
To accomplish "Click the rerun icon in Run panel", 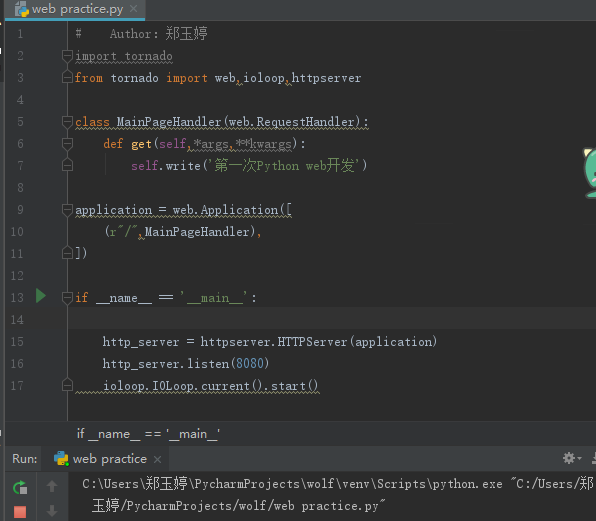I will 20,487.
